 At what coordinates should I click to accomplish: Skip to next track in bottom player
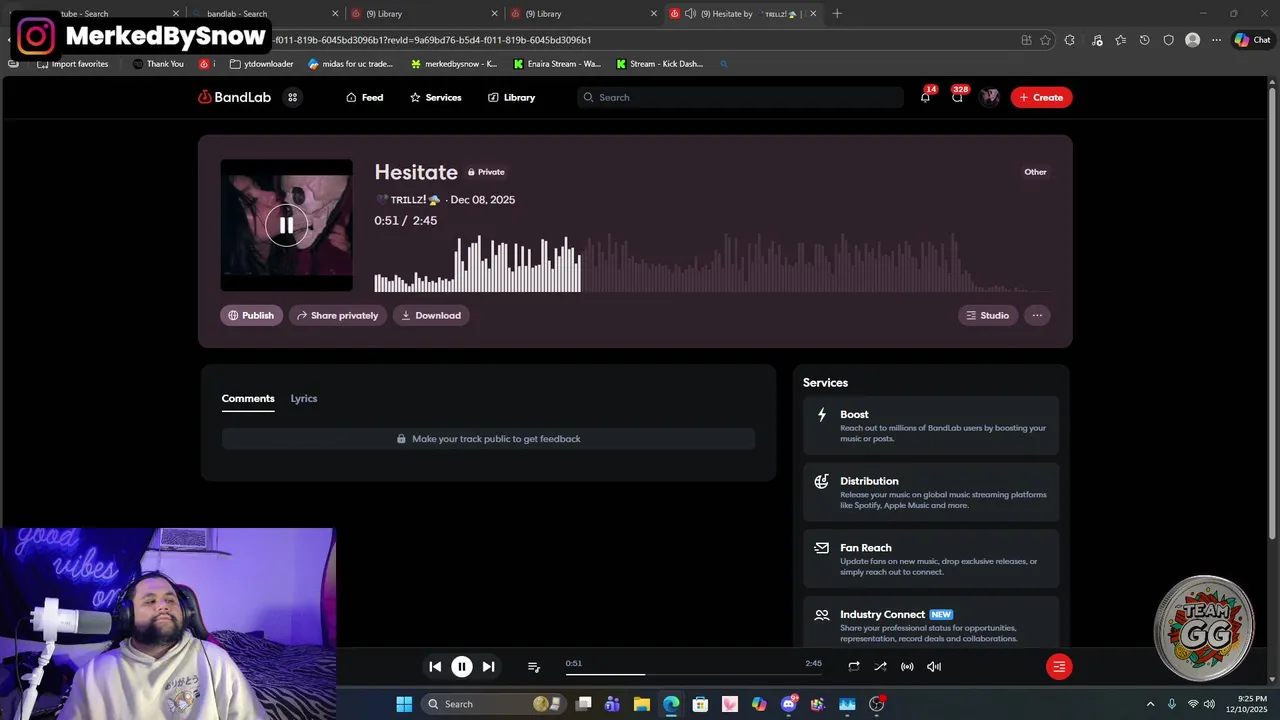[488, 666]
